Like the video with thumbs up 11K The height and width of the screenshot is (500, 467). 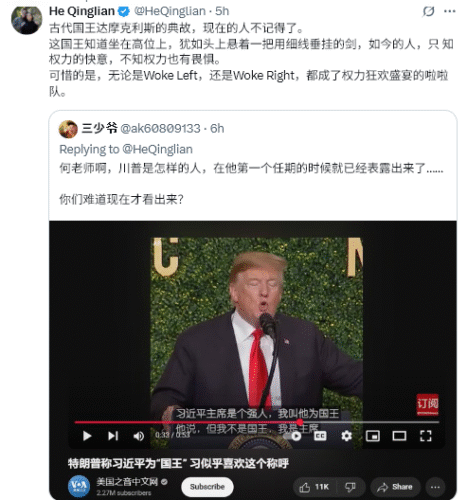[x=314, y=487]
